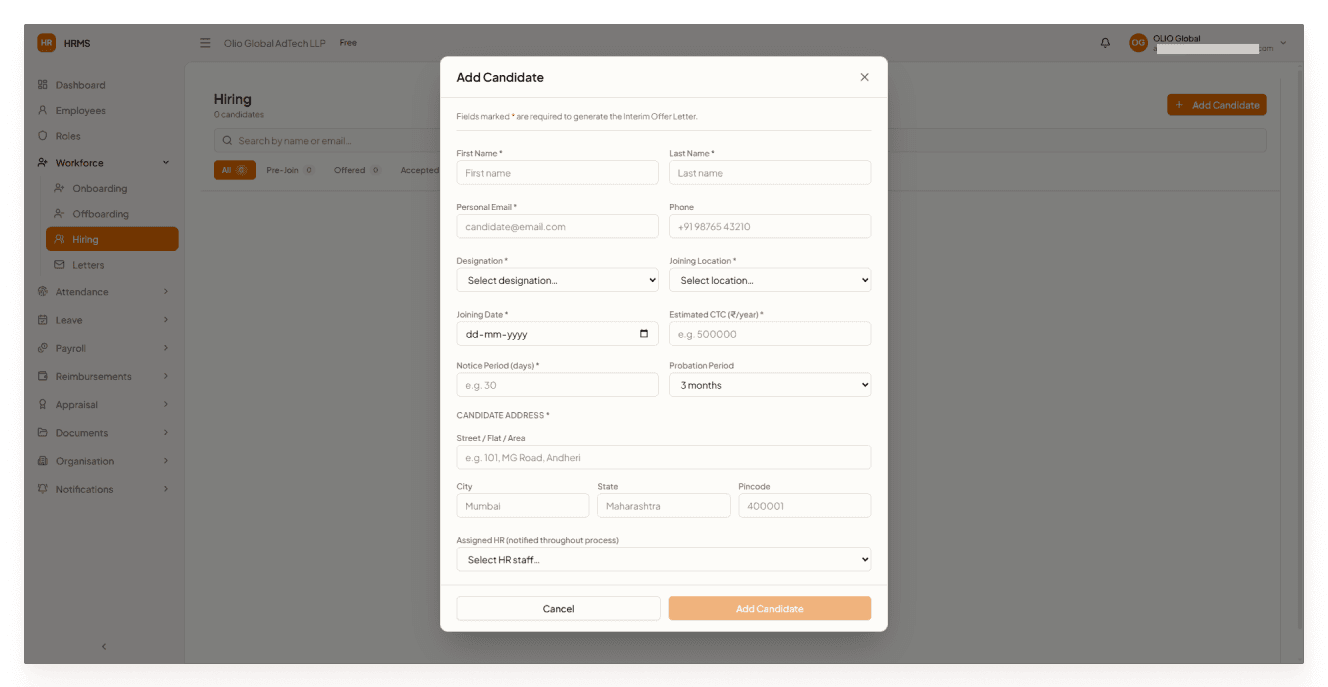Click the Estimated CTC input field

click(770, 334)
